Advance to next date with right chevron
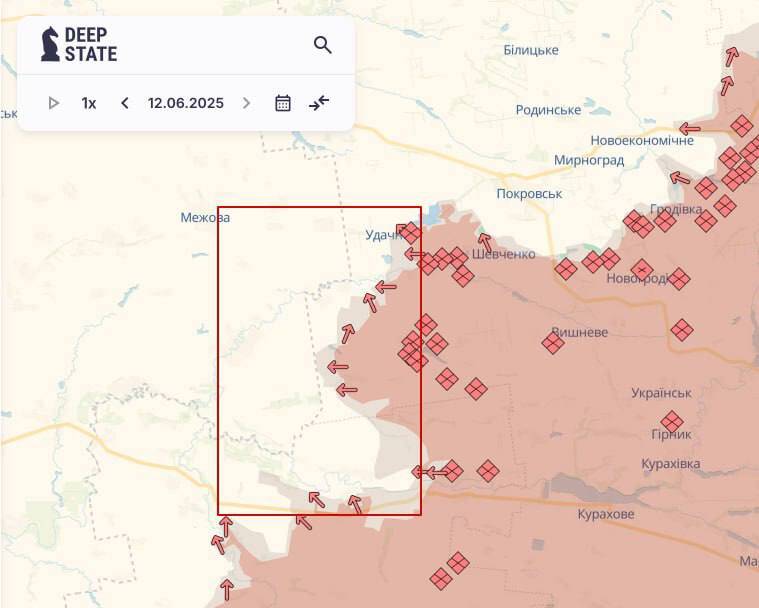The width and height of the screenshot is (759, 608). [x=246, y=103]
